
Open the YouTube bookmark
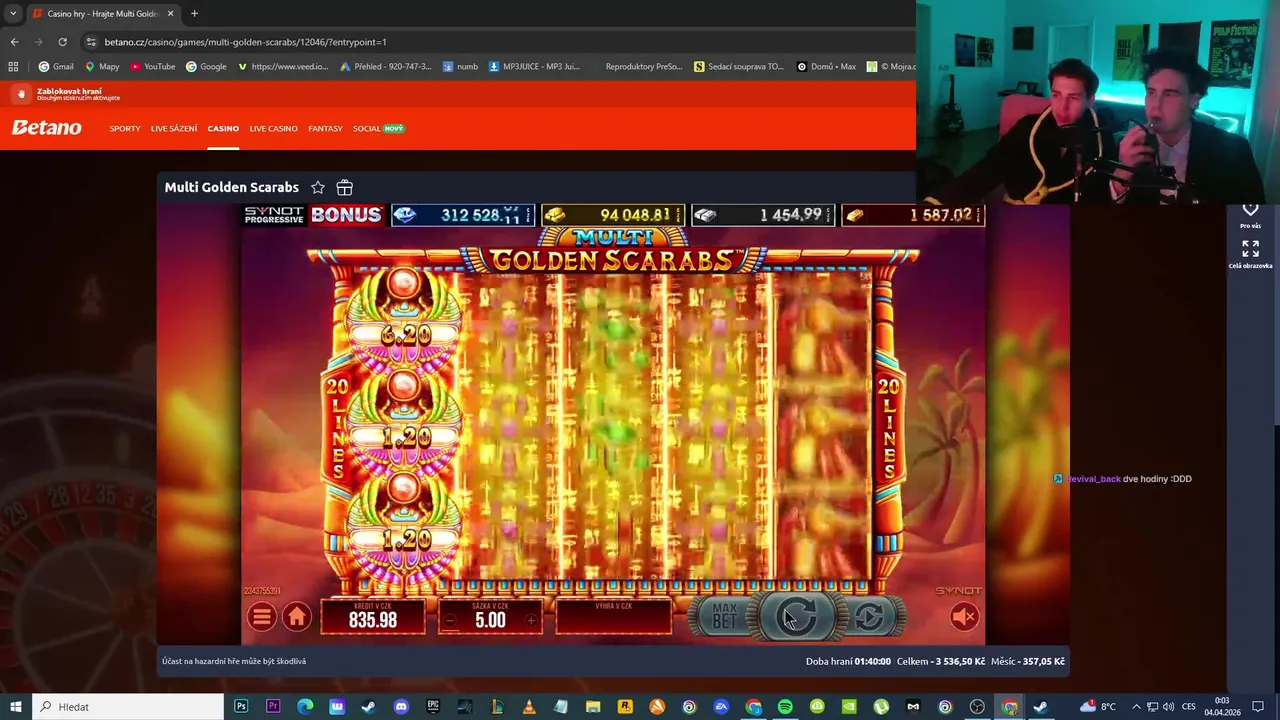[152, 66]
